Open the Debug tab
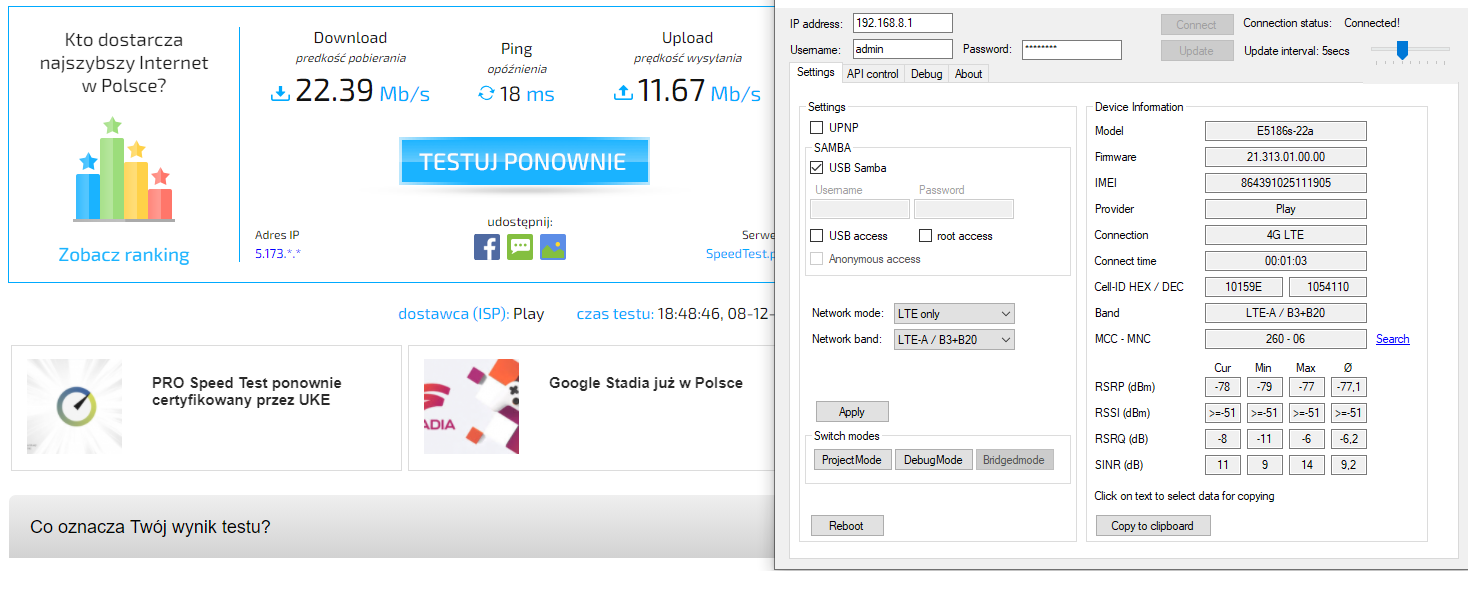The height and width of the screenshot is (594, 1468). [x=926, y=73]
